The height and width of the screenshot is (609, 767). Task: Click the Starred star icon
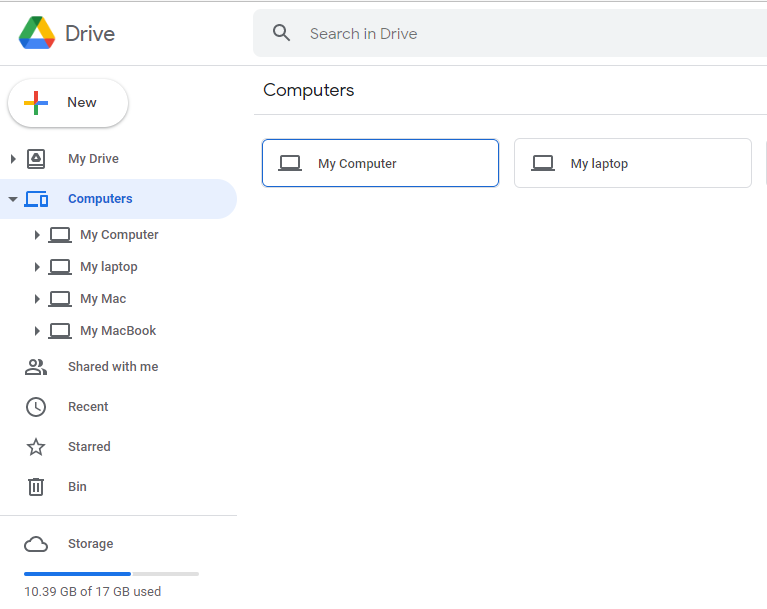pyautogui.click(x=36, y=447)
